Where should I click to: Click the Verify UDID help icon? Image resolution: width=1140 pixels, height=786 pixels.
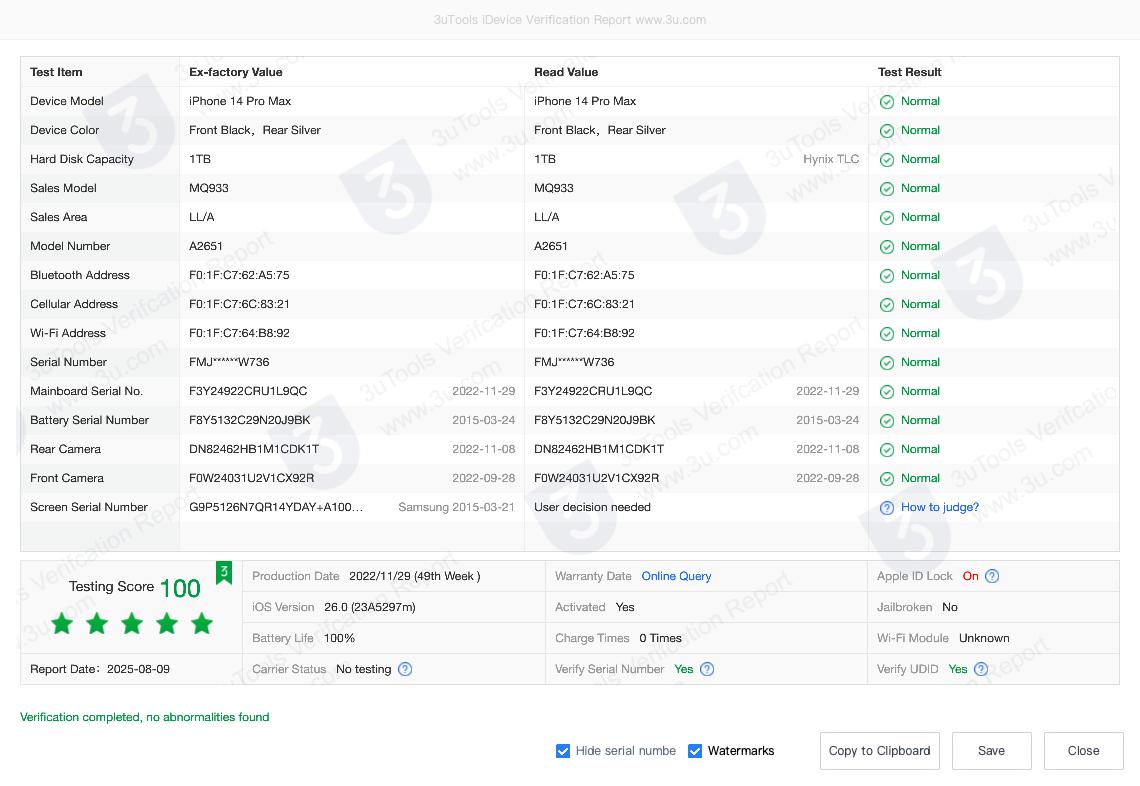[981, 669]
